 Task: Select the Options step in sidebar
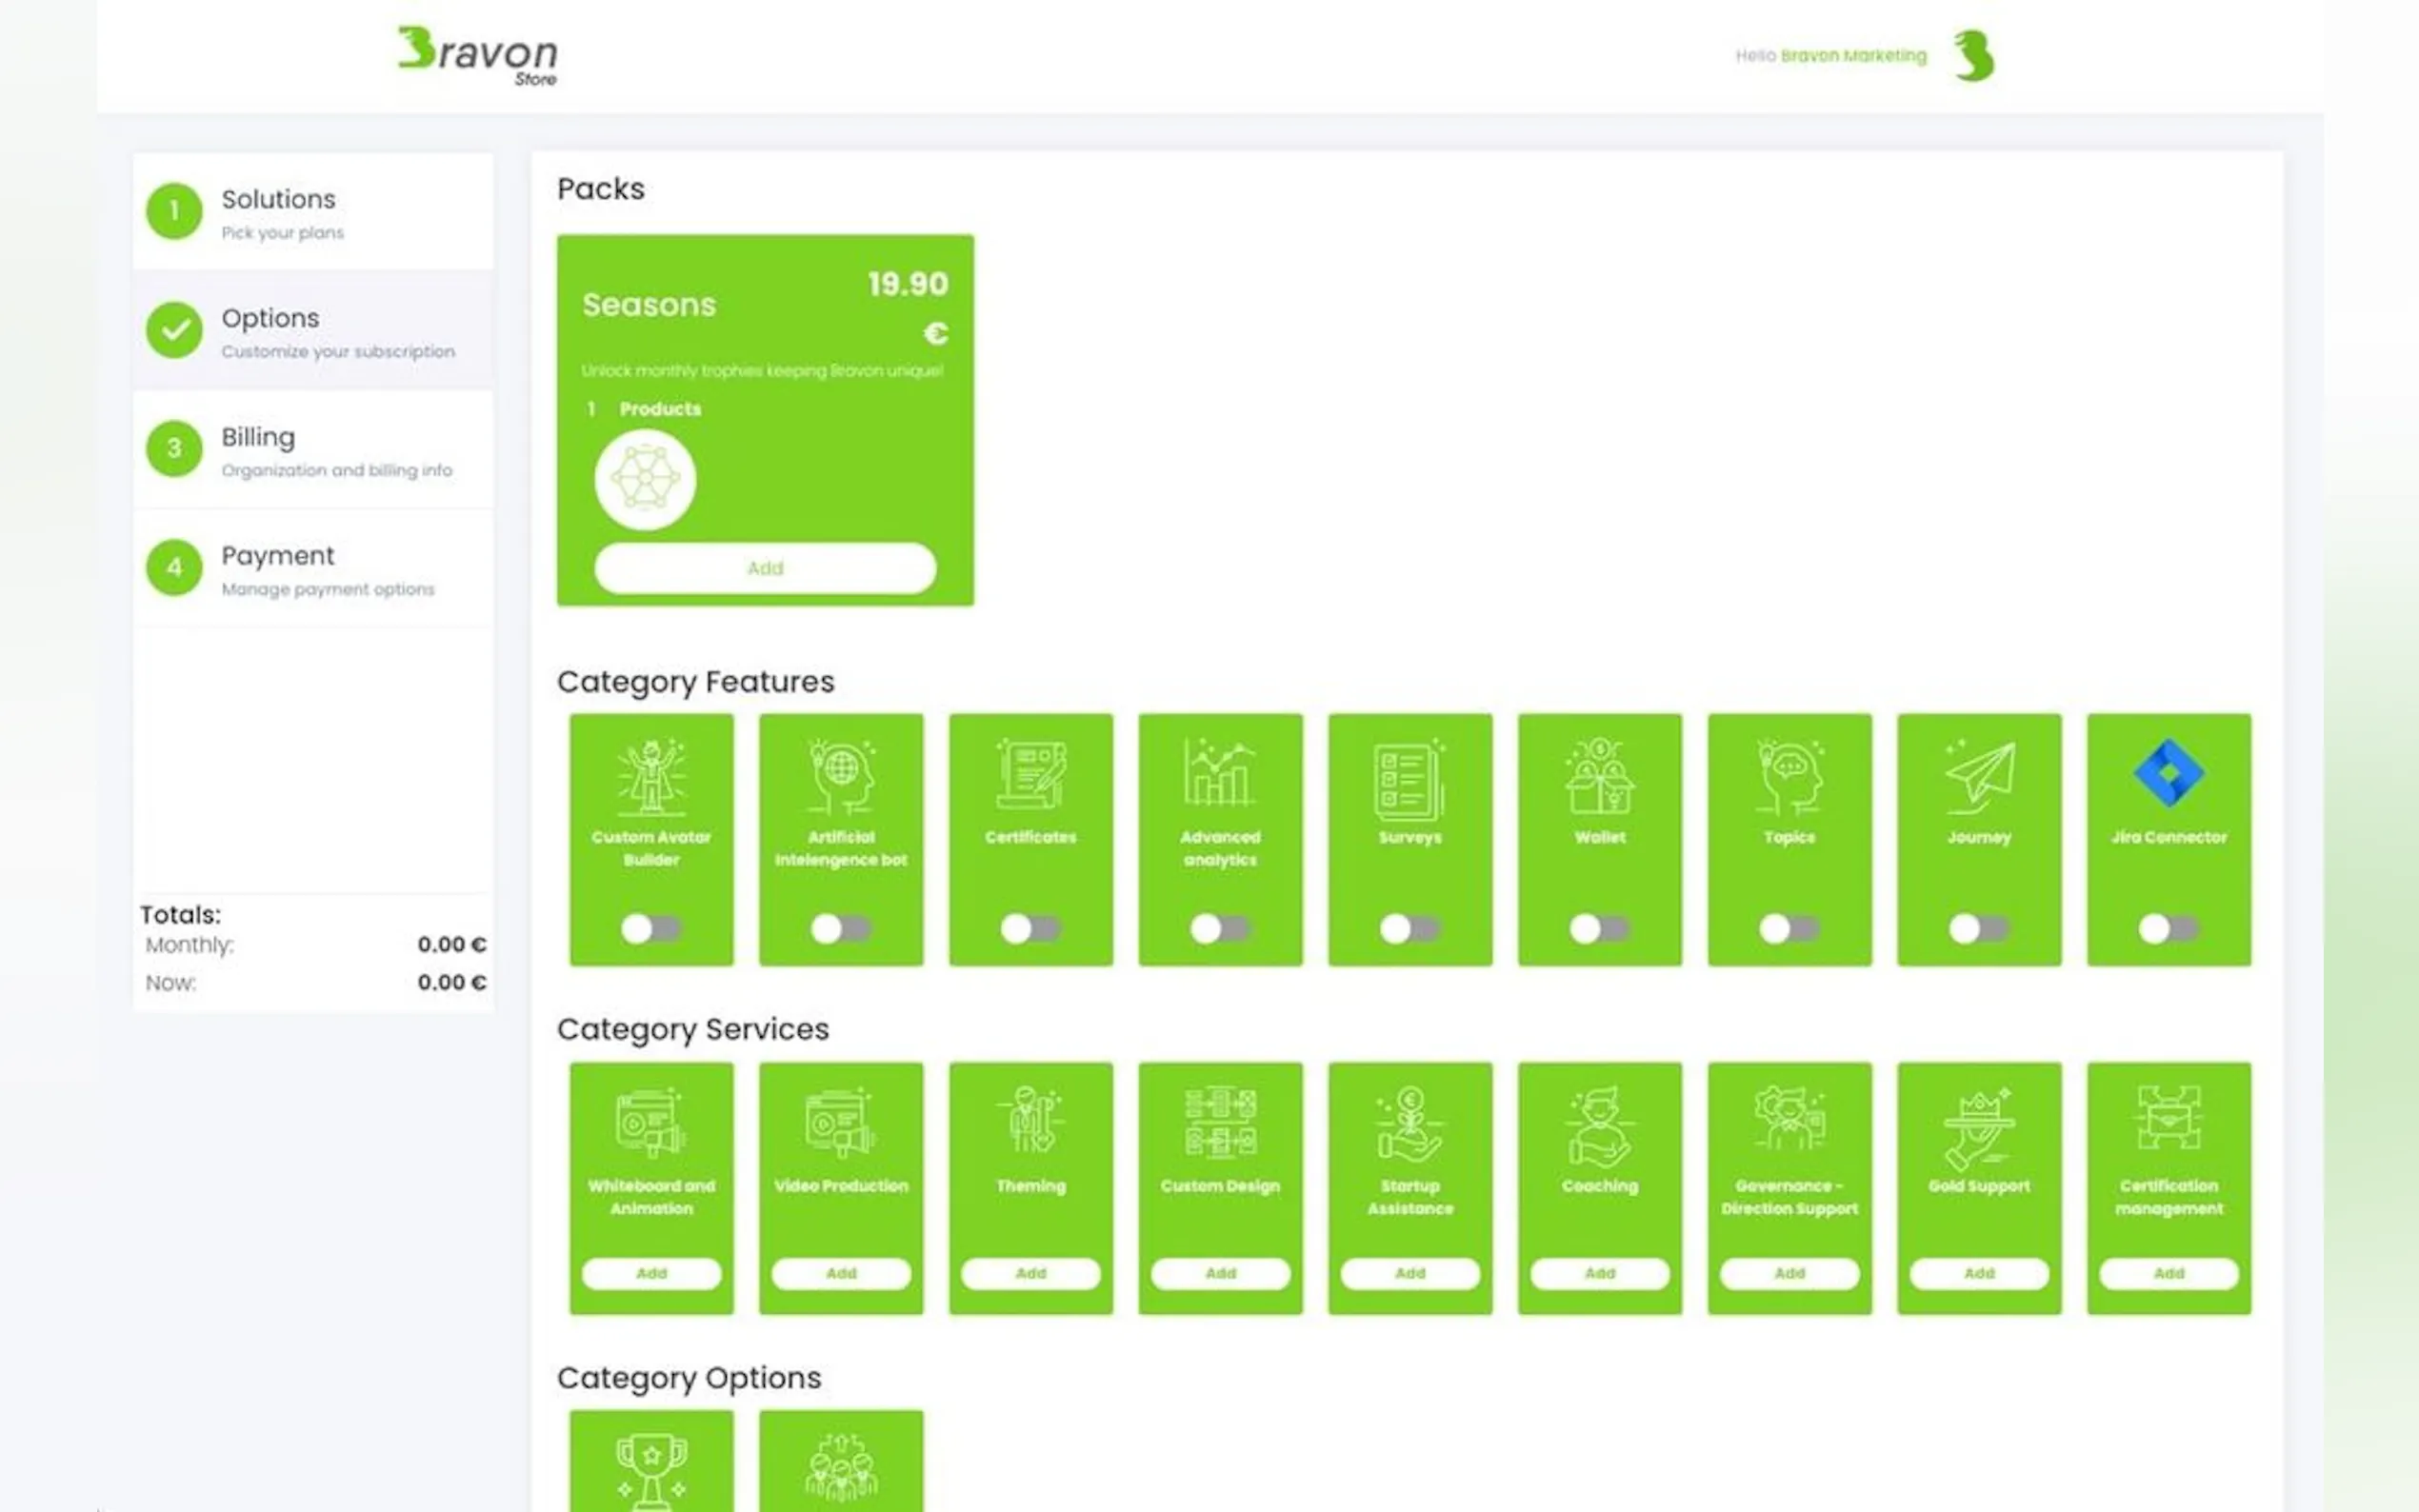(x=312, y=331)
